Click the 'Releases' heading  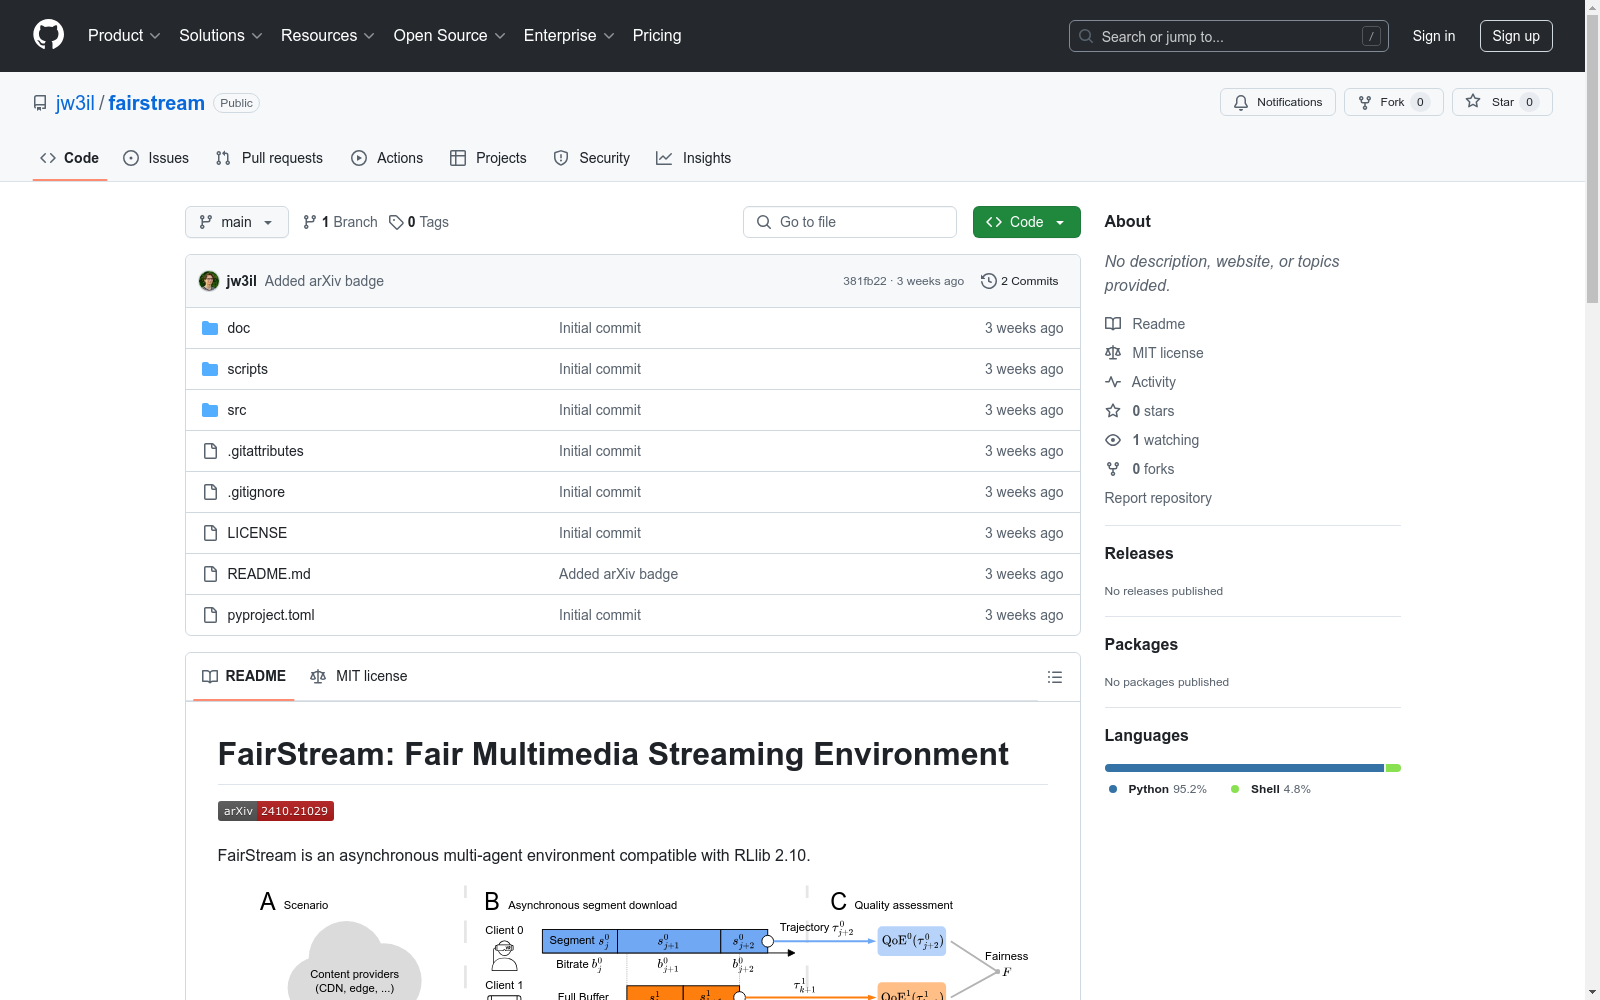click(1139, 553)
